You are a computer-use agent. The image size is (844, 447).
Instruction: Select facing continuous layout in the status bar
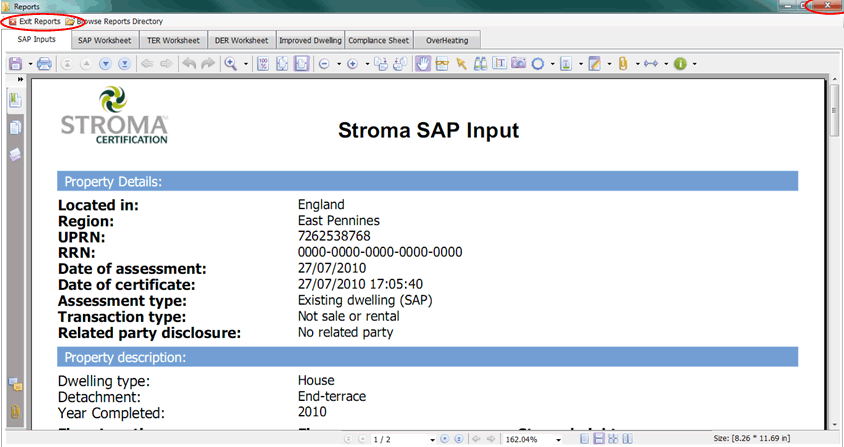613,439
